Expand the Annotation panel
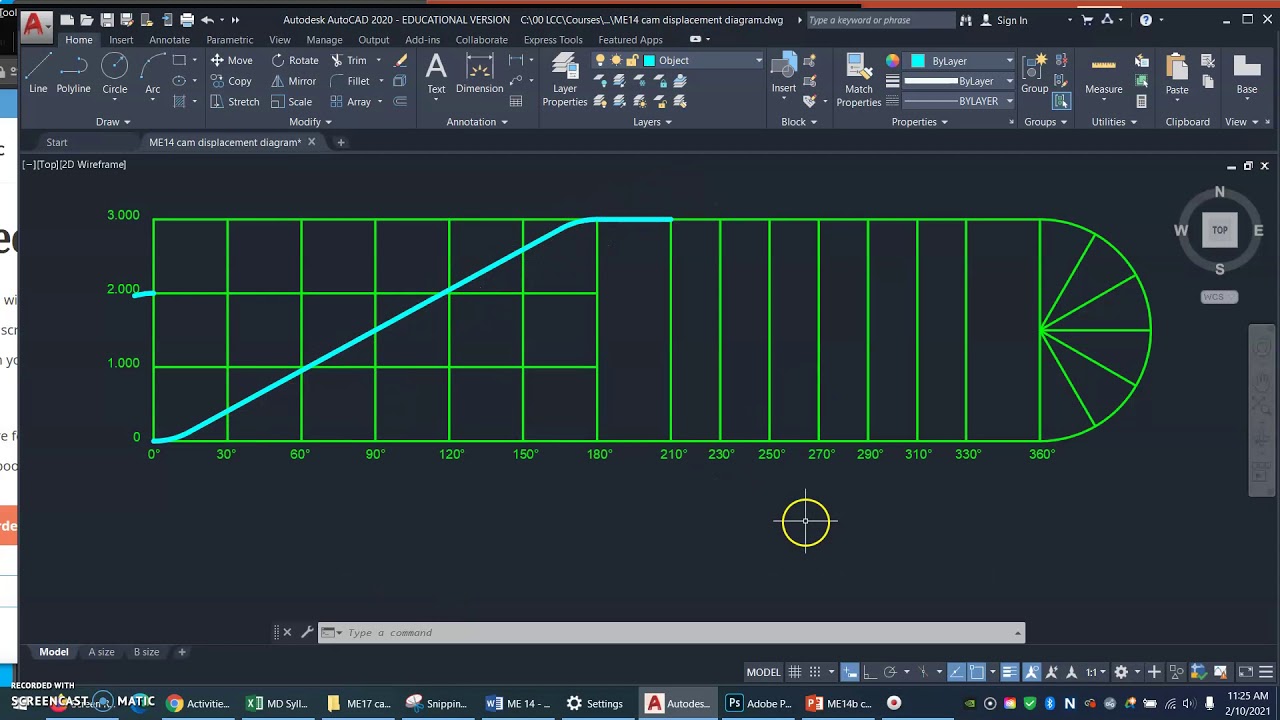1280x720 pixels. coord(477,122)
